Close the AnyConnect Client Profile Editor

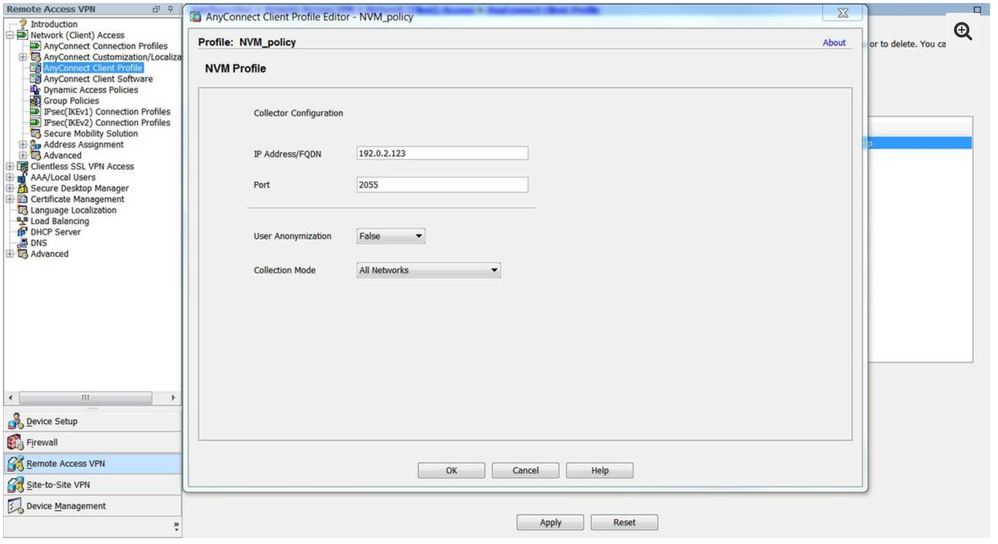tap(843, 13)
